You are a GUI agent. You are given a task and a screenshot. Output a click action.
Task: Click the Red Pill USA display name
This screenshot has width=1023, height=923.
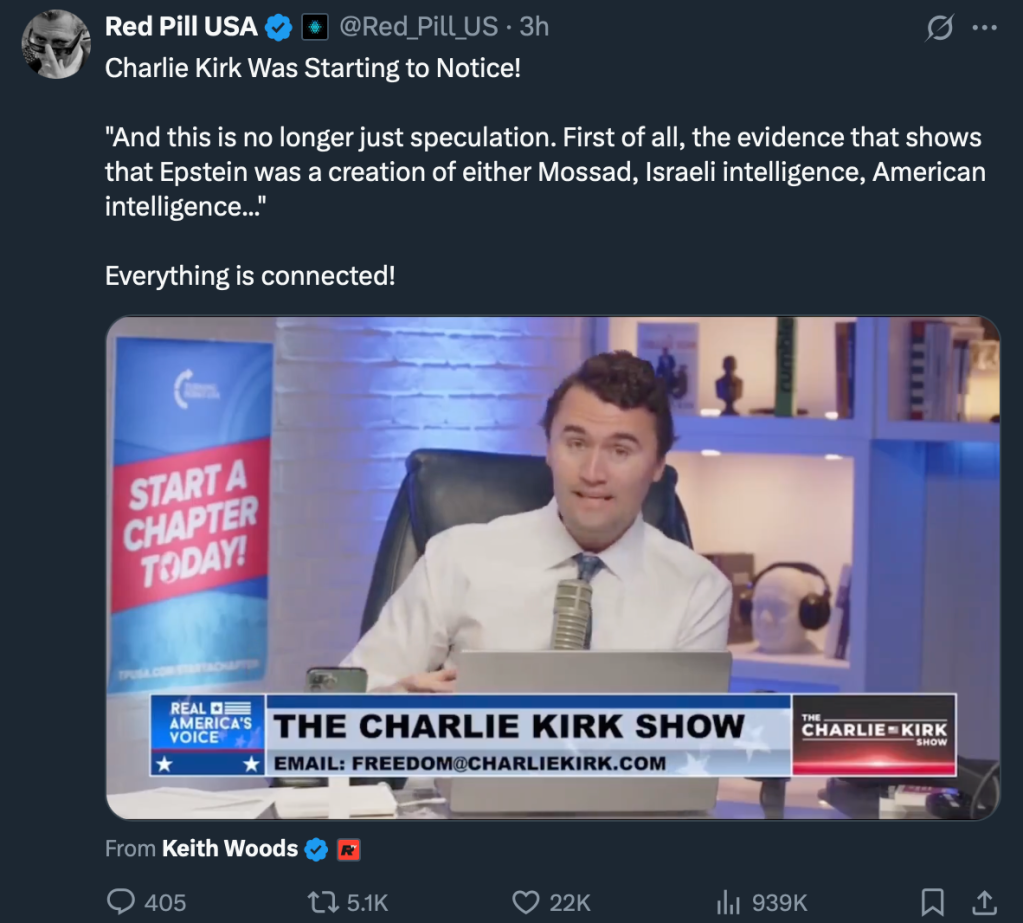[181, 27]
